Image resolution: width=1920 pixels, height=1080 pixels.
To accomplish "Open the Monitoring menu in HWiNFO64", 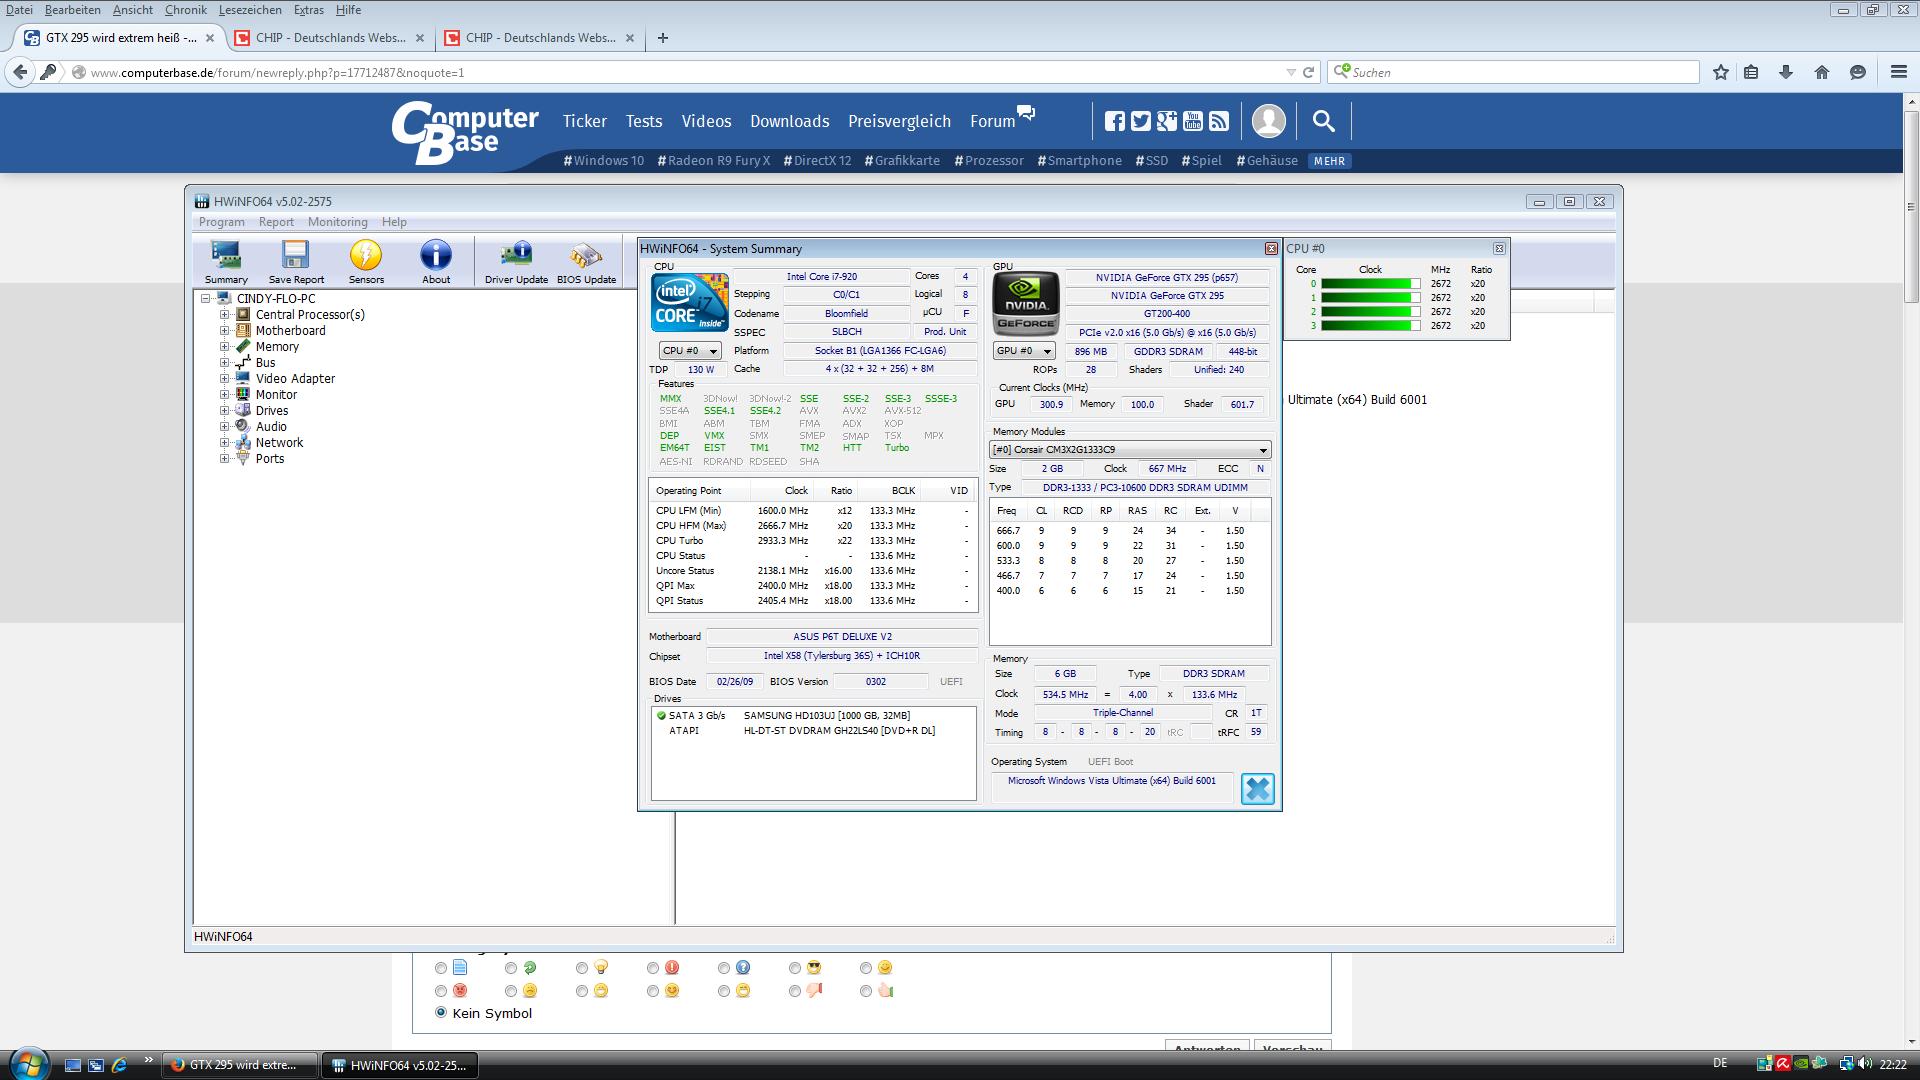I will pos(337,222).
